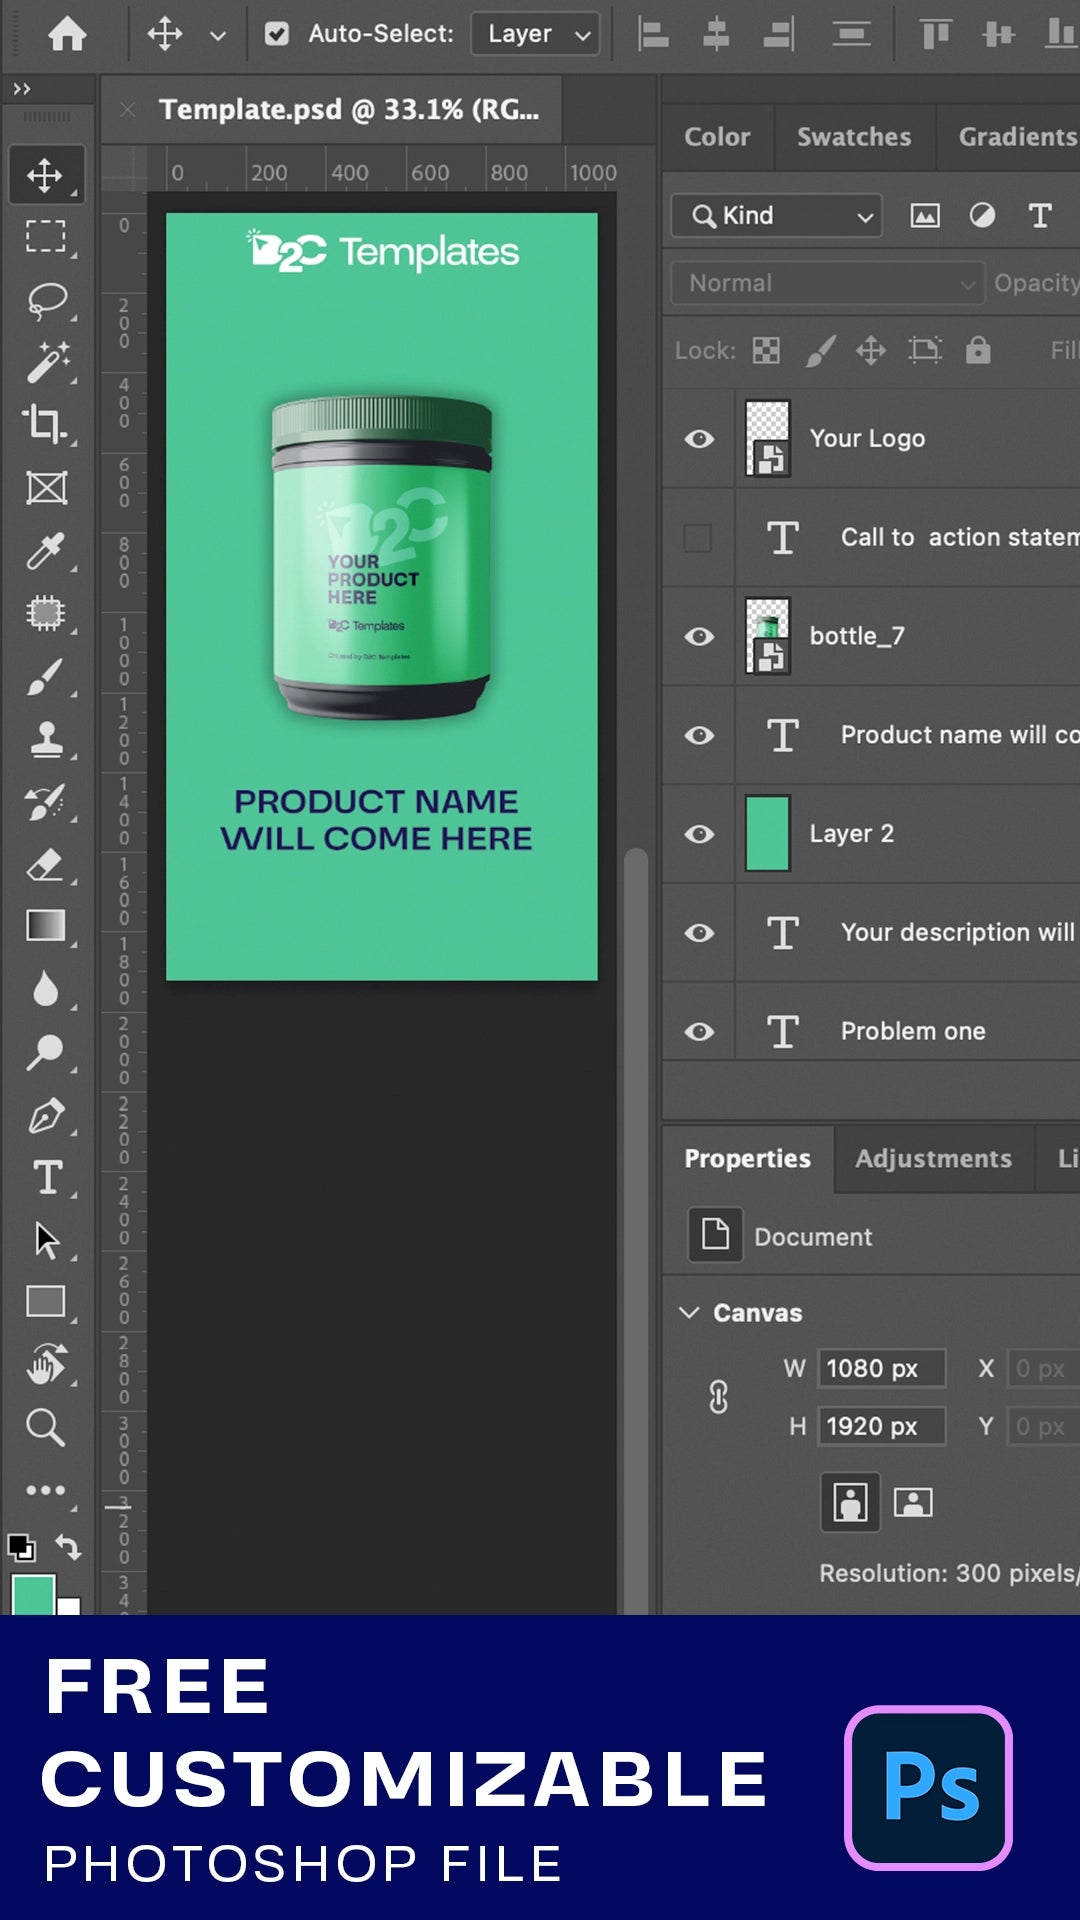Select the Eyedropper tool
This screenshot has width=1080, height=1920.
[x=45, y=551]
